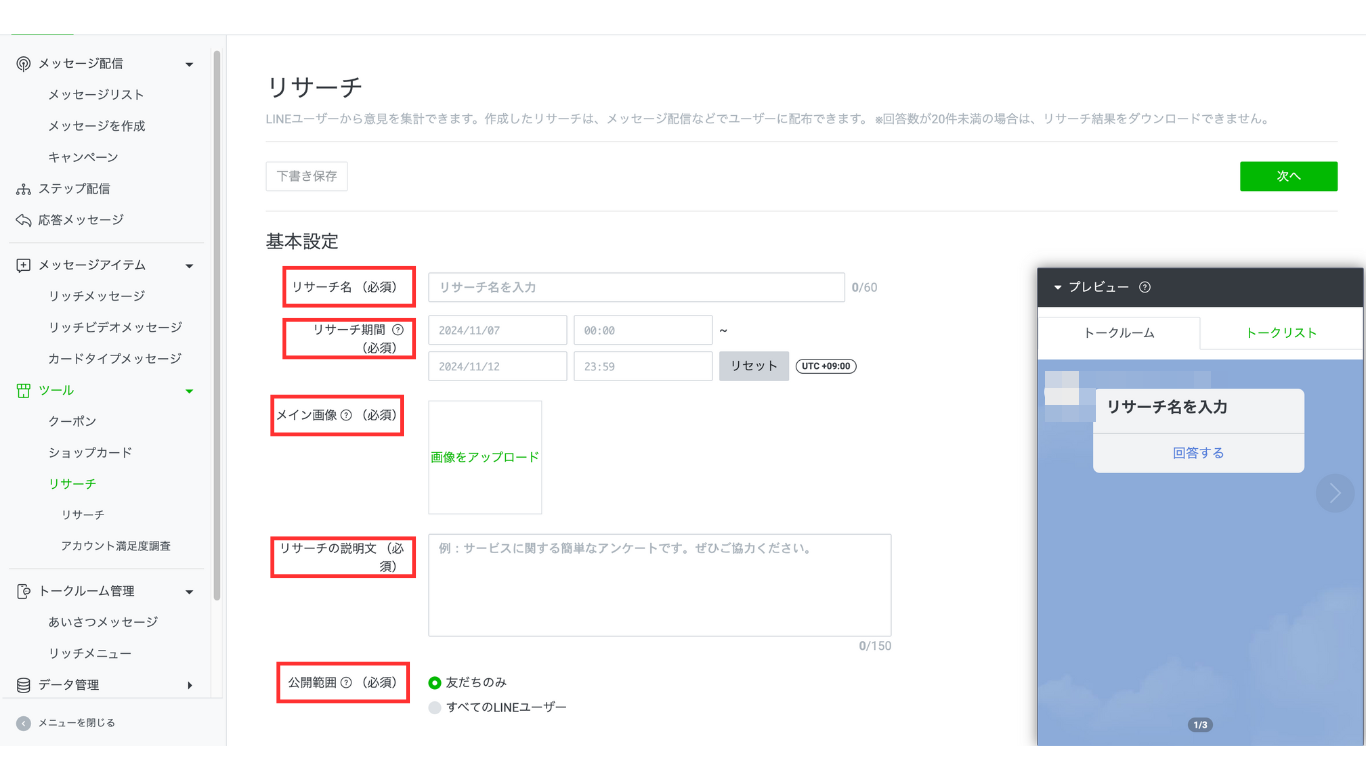Open the クーポン menu item
Image resolution: width=1366 pixels, height=768 pixels.
72,422
